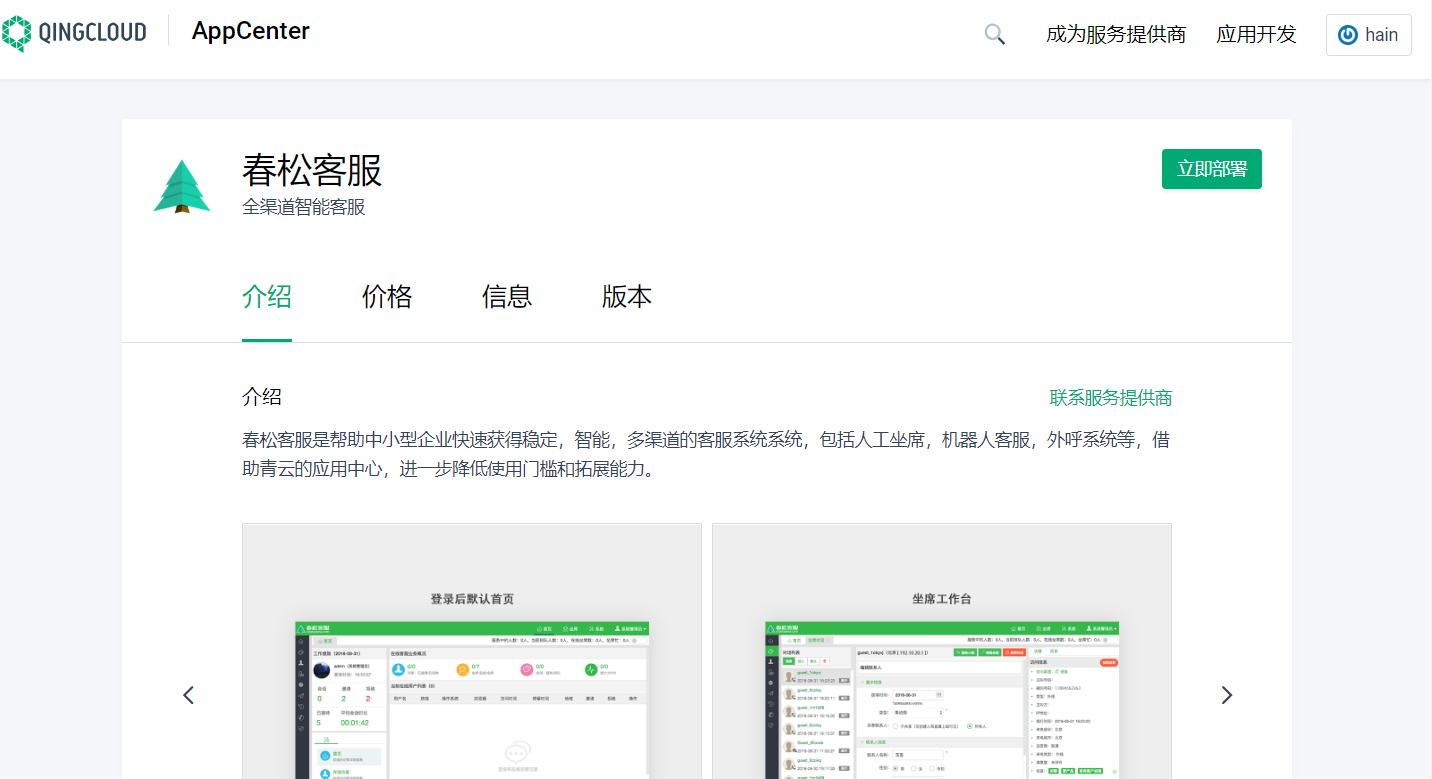The width and height of the screenshot is (1432, 779).
Task: Click the 介绍 section heading
Action: pyautogui.click(x=262, y=396)
